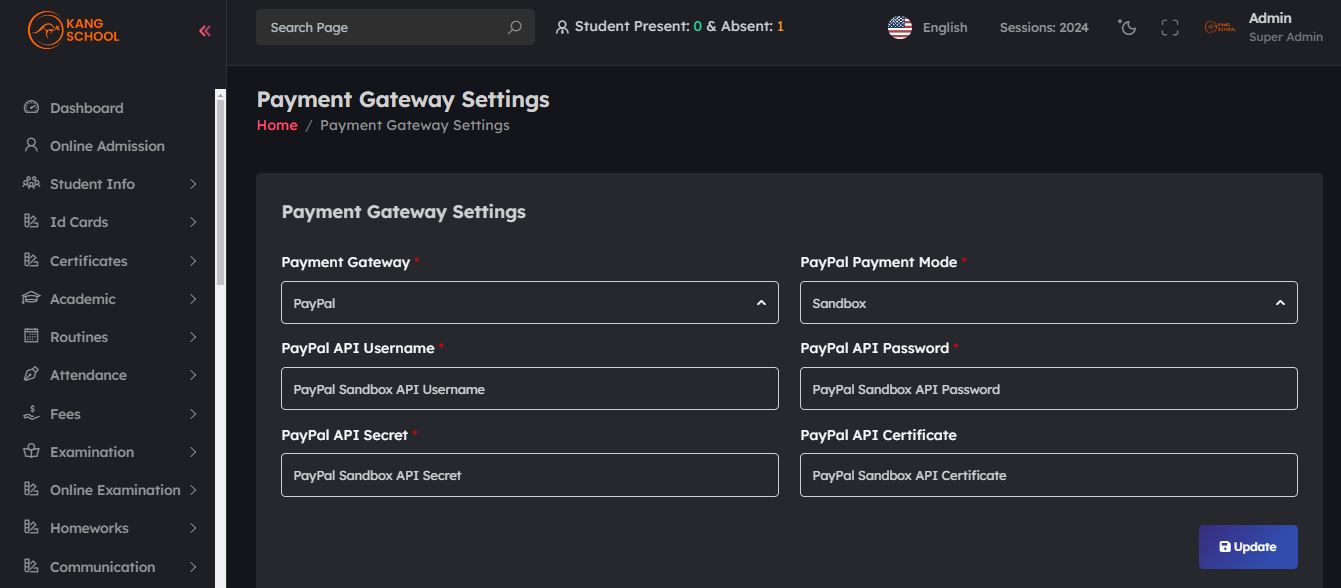Screen dimensions: 1341x588
Task: Click the Student Present count 0
Action: [697, 27]
